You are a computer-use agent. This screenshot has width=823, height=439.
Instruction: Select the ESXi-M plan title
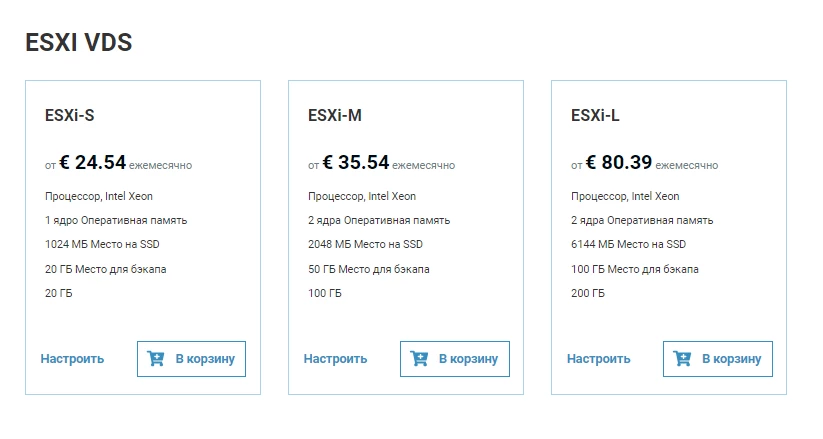tap(335, 116)
